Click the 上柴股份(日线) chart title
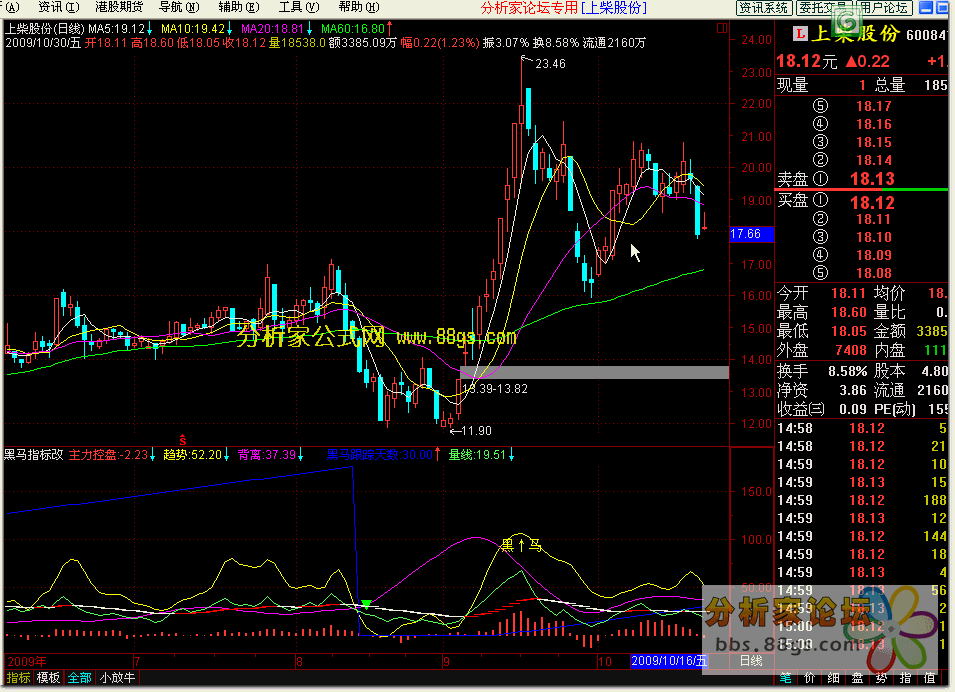The image size is (955, 692). [x=44, y=29]
